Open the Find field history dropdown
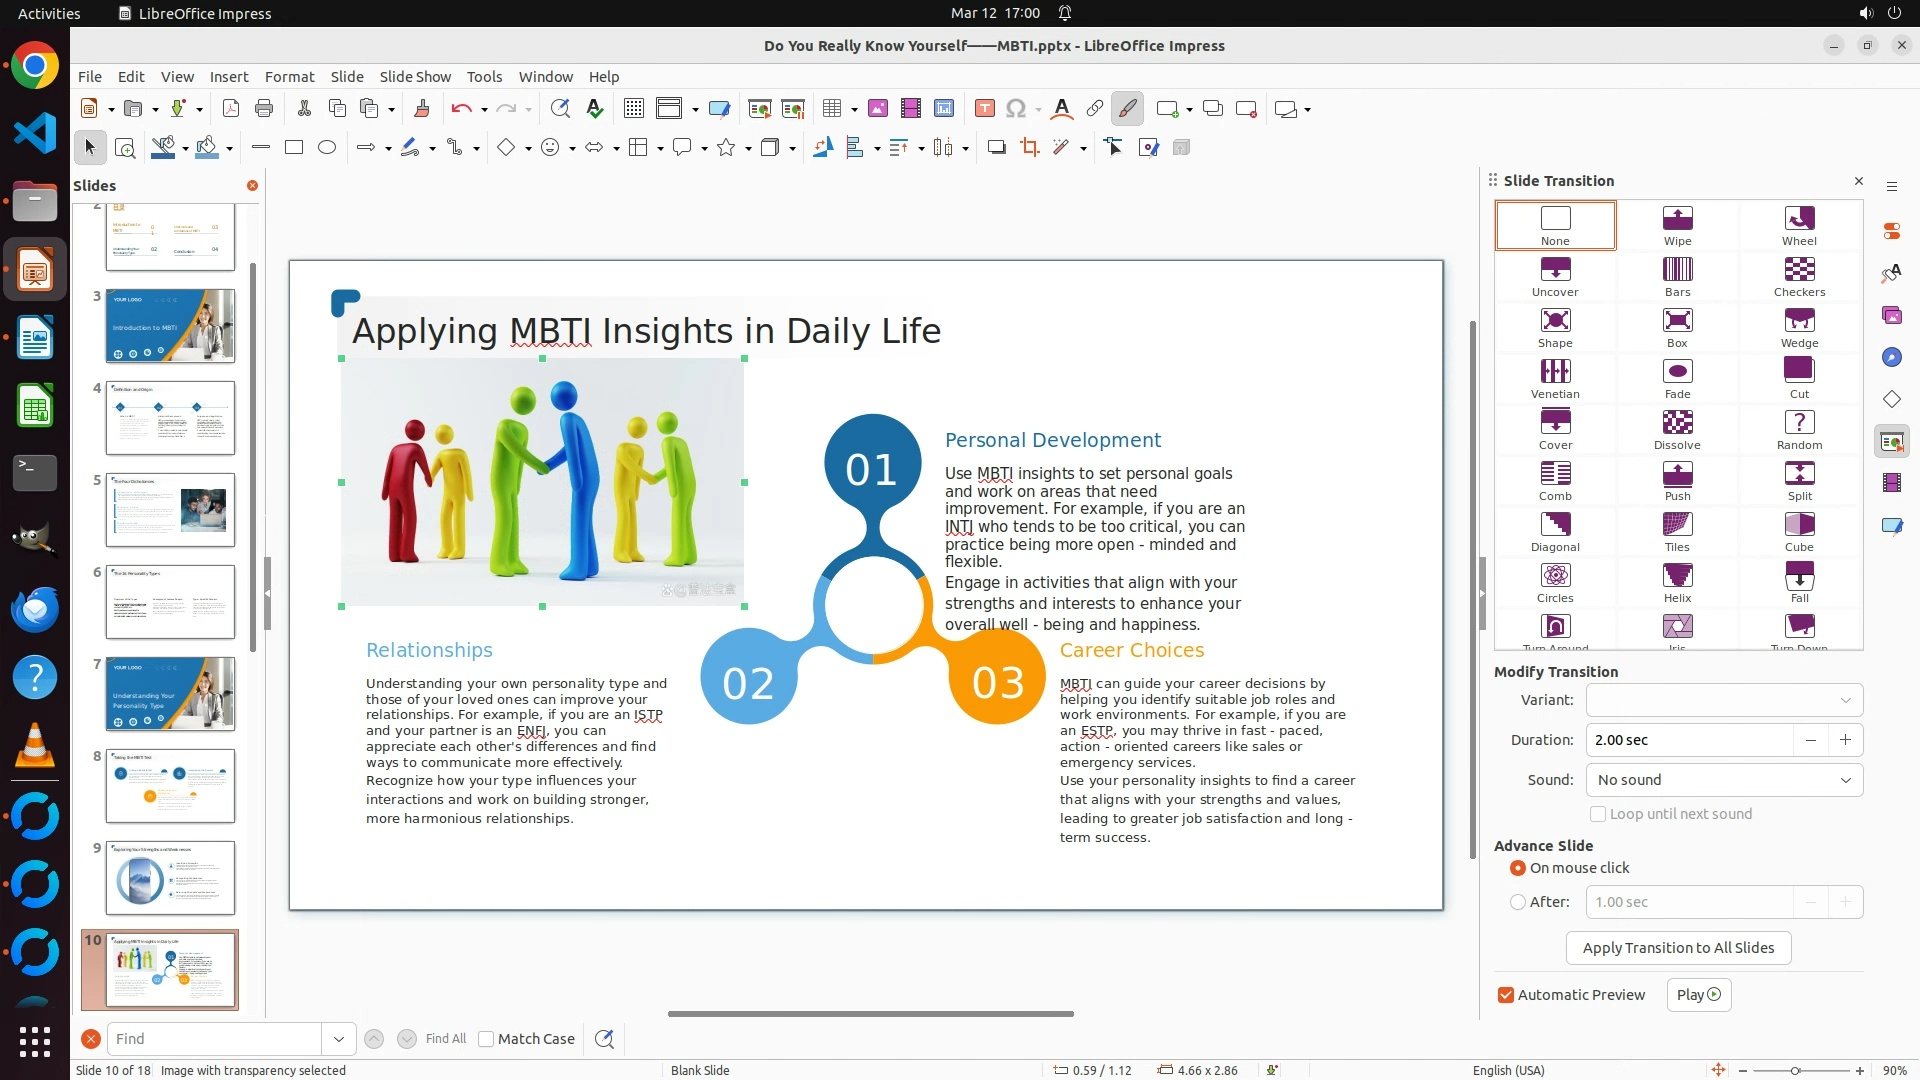Image resolution: width=1920 pixels, height=1080 pixels. pyautogui.click(x=338, y=1039)
